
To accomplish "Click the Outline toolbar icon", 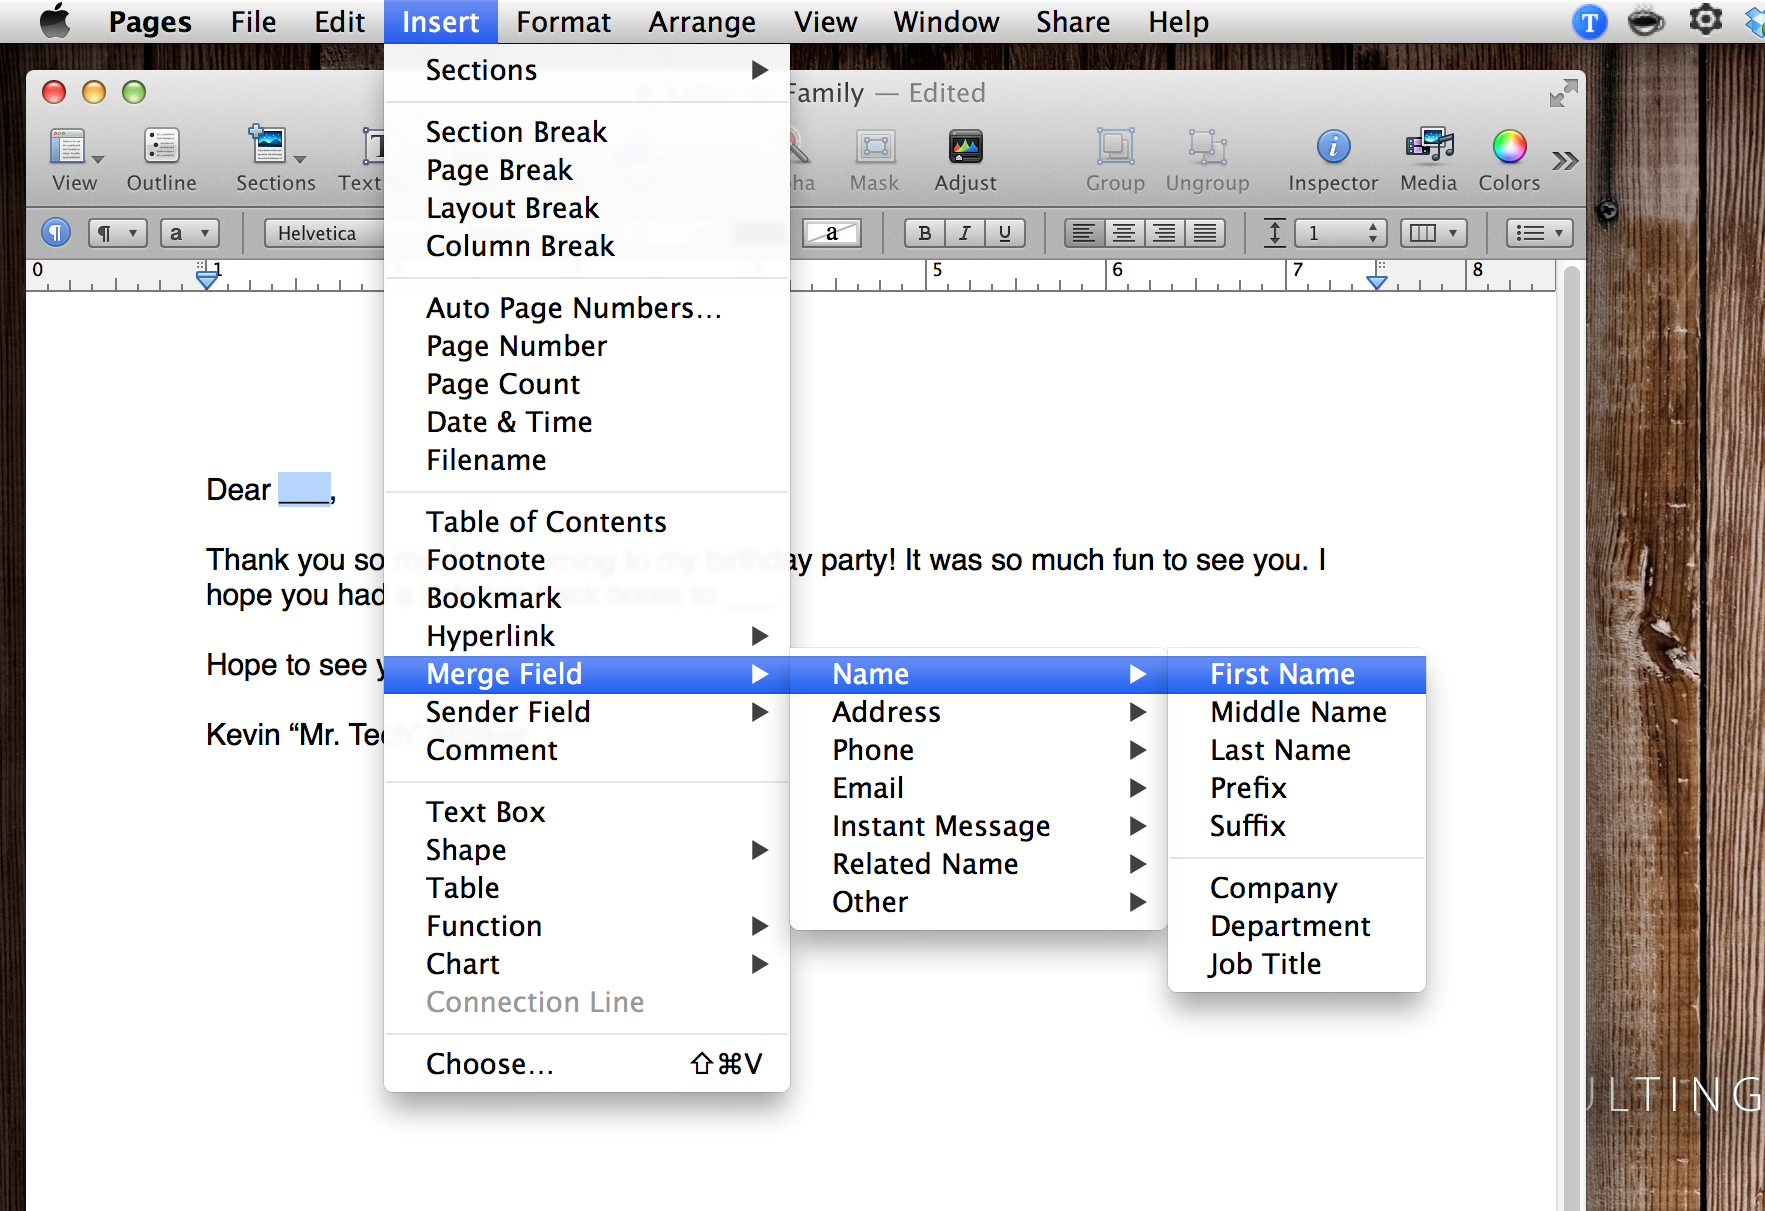I will click(161, 158).
